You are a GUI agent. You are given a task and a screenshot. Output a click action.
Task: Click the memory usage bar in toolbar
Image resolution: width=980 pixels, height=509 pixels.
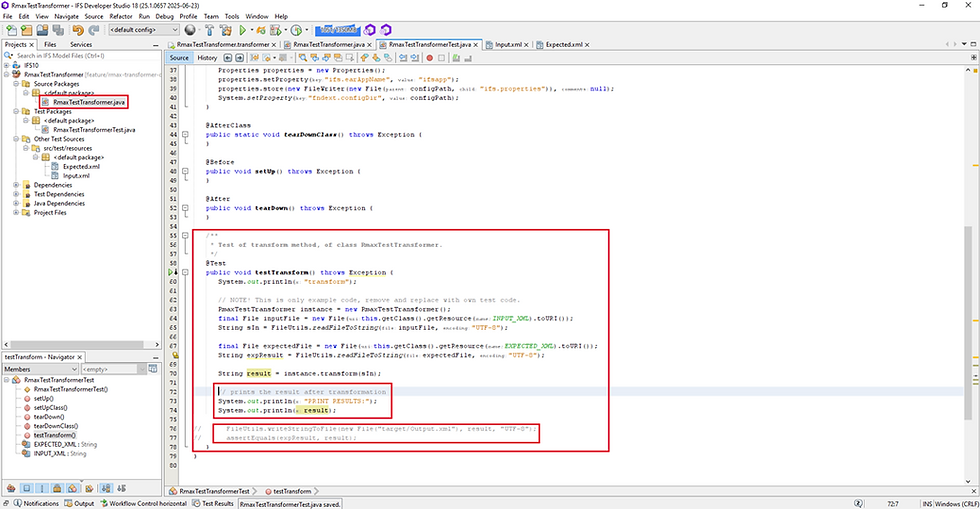[337, 29]
